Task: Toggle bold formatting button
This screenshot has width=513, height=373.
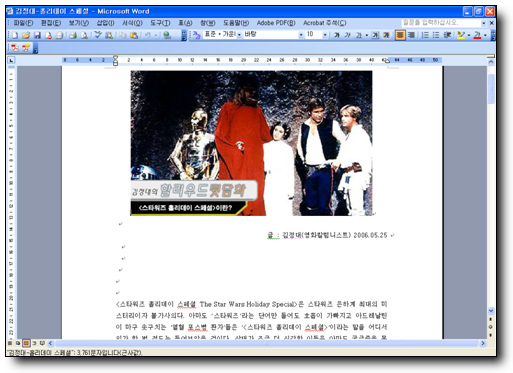Action: tap(337, 35)
